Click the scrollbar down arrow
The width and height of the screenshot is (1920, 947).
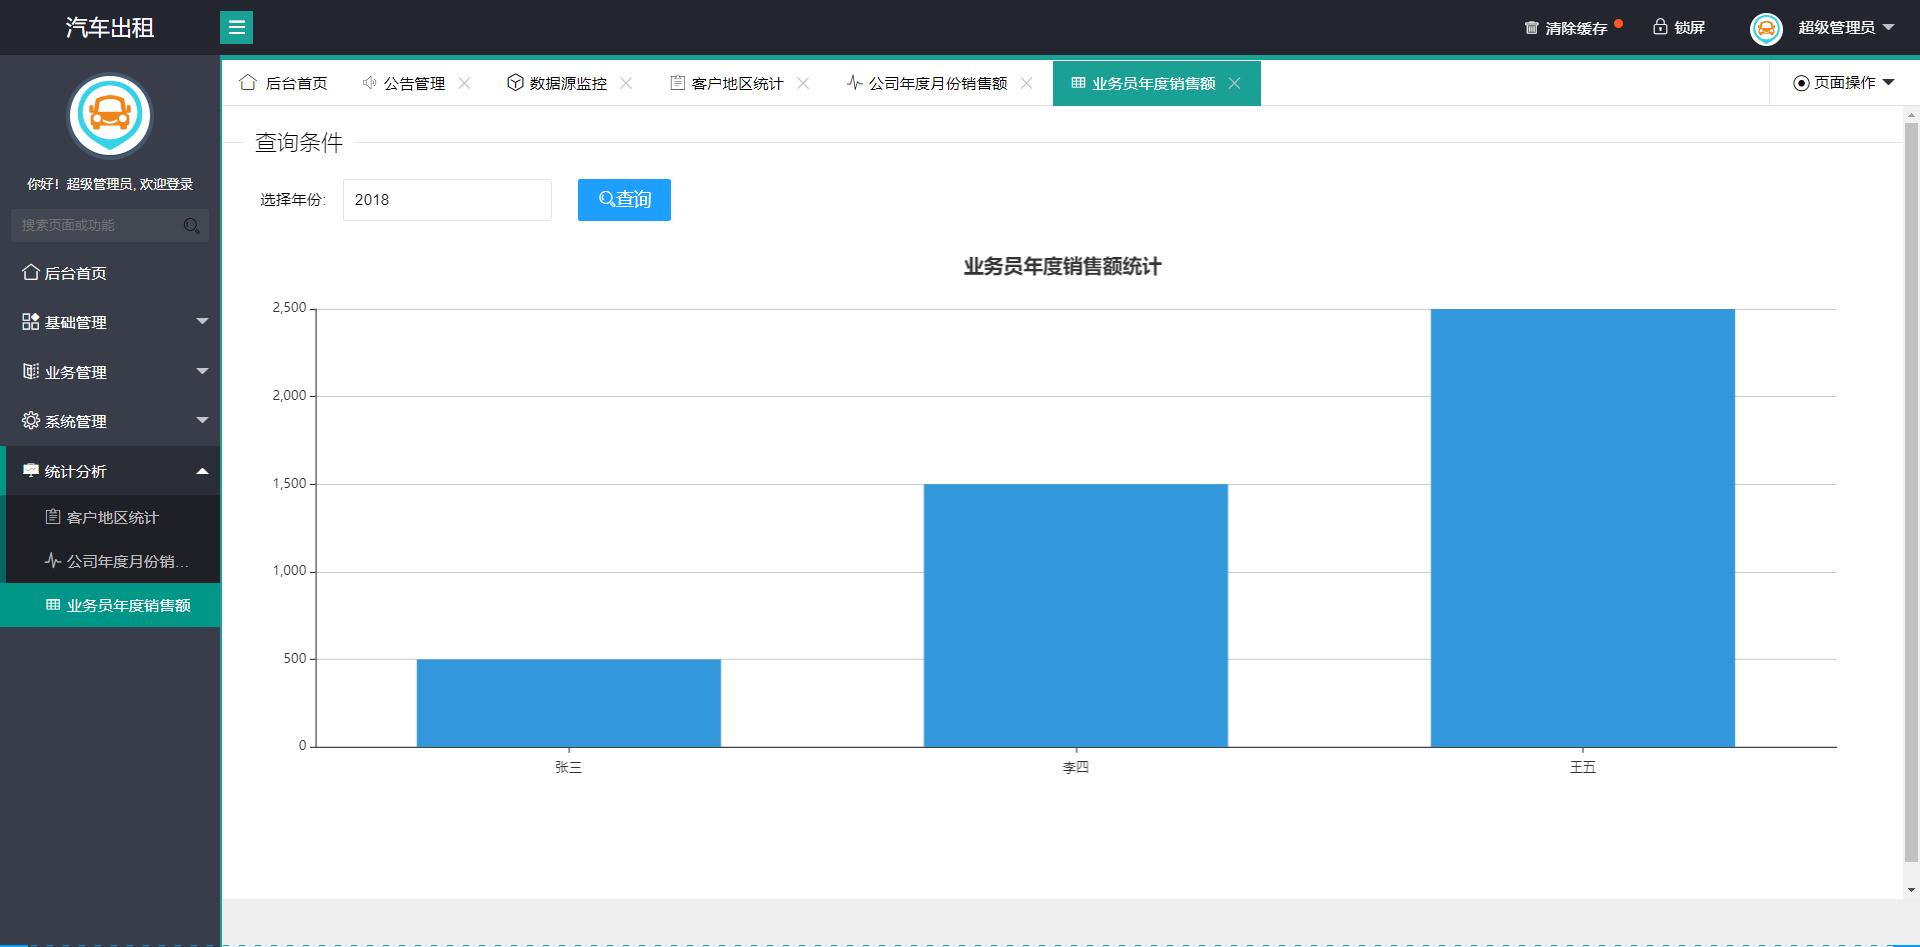tap(1911, 890)
